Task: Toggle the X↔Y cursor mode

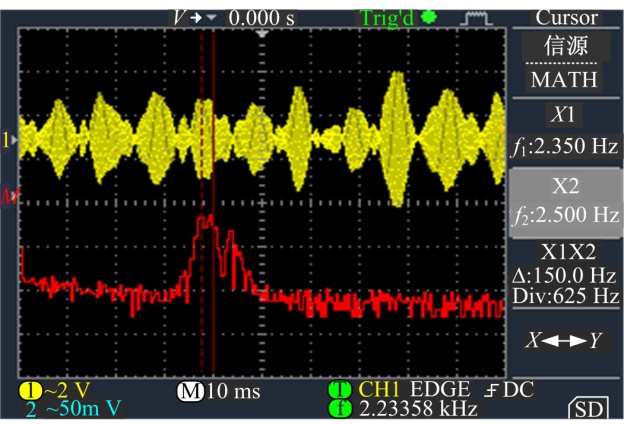Action: [x=567, y=340]
